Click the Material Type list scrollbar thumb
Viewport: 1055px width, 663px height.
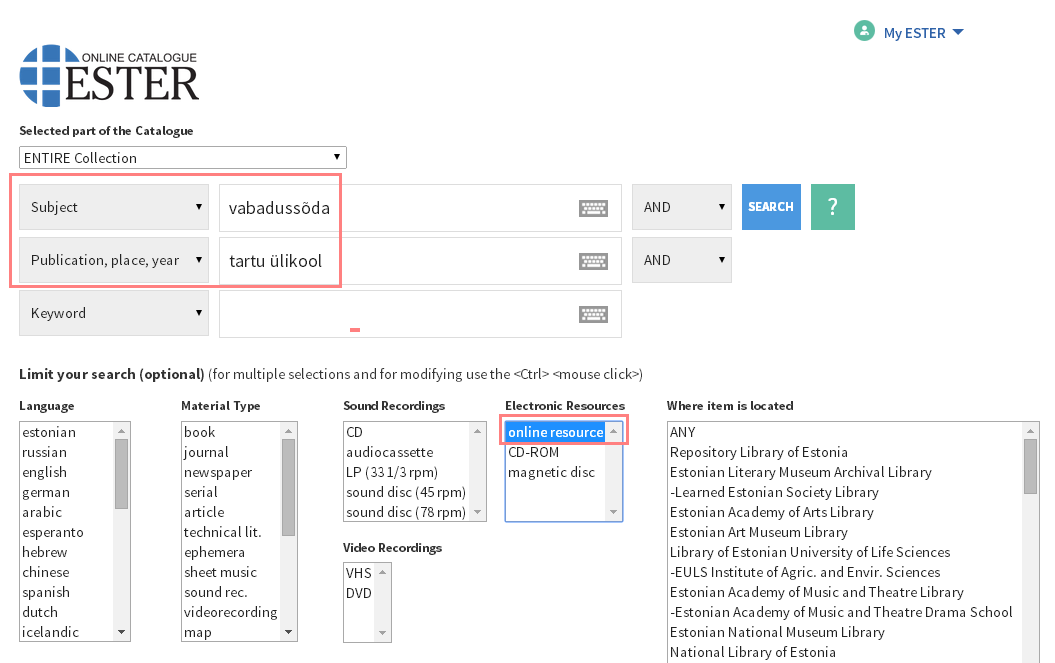point(289,487)
